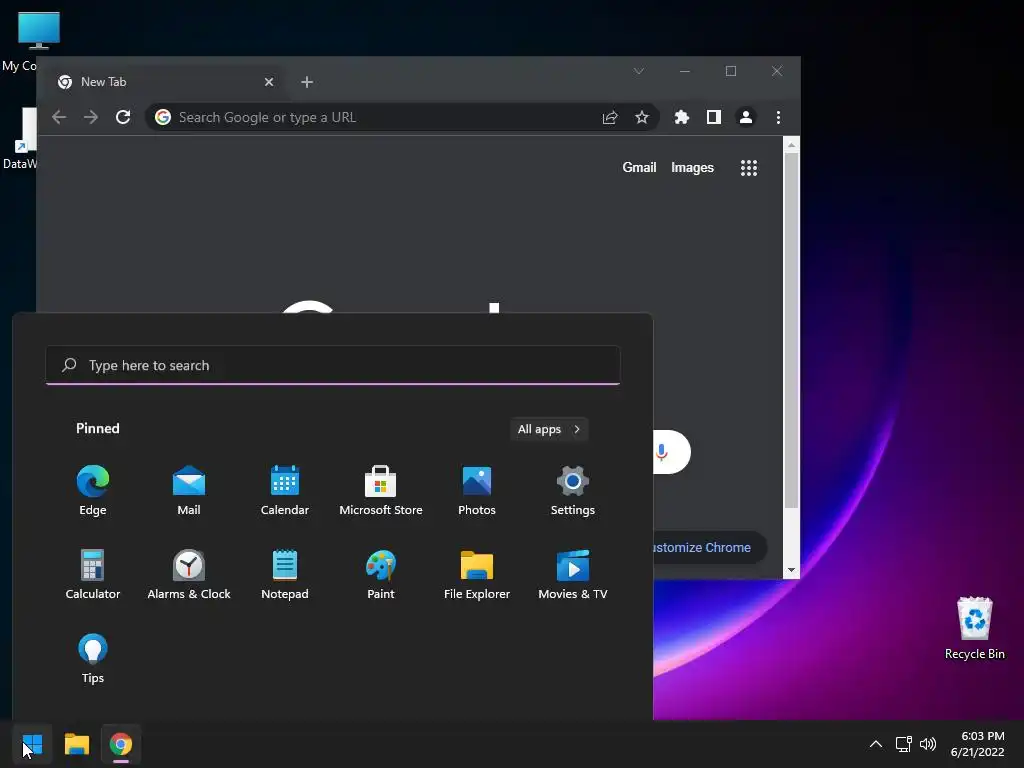Open the Google apps grid
This screenshot has width=1024, height=768.
[x=749, y=168]
